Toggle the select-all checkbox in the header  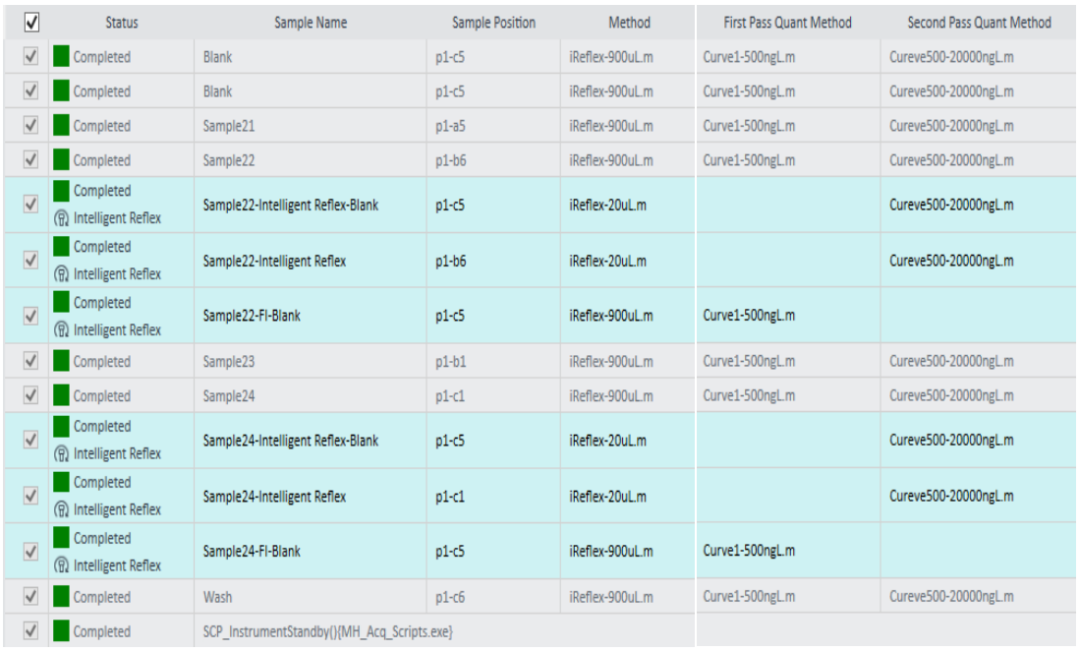[31, 23]
